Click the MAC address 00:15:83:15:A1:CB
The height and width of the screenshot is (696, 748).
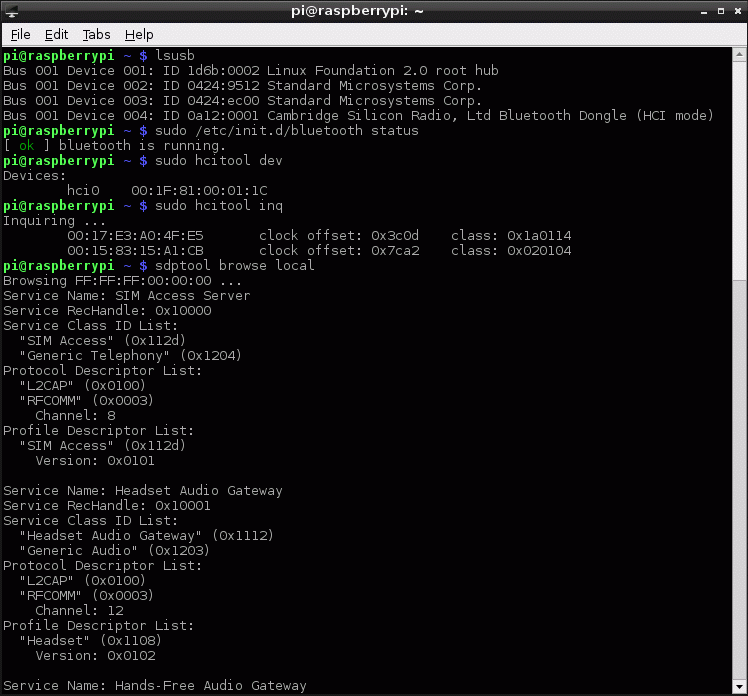pos(135,250)
